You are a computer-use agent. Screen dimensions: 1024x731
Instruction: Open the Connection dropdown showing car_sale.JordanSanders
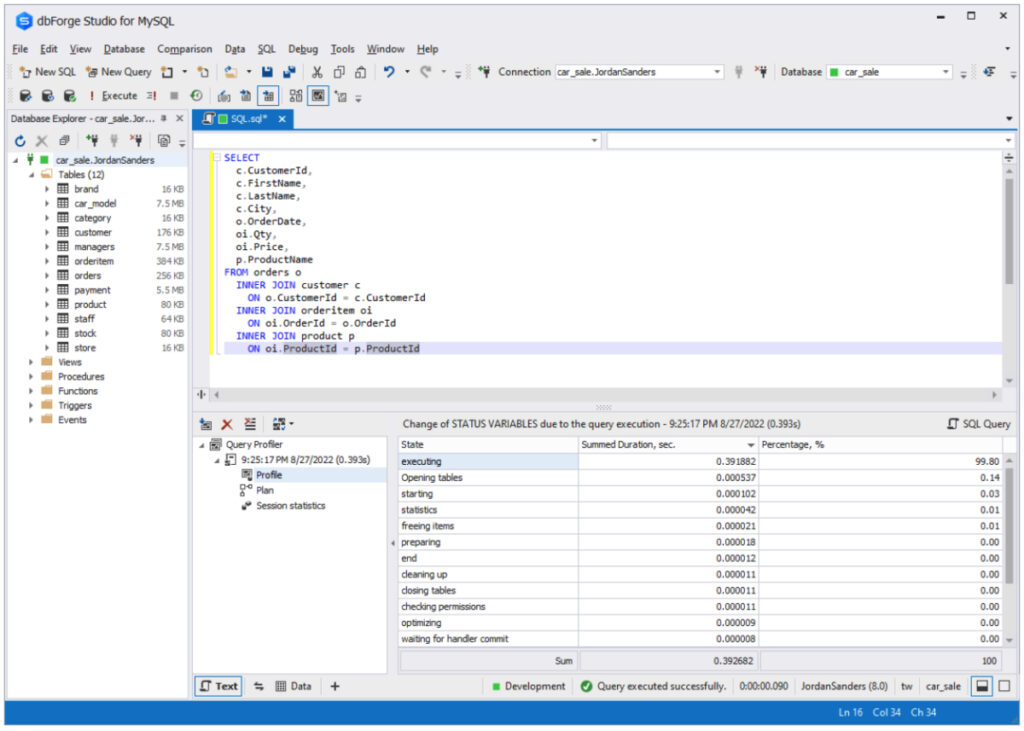[x=716, y=71]
